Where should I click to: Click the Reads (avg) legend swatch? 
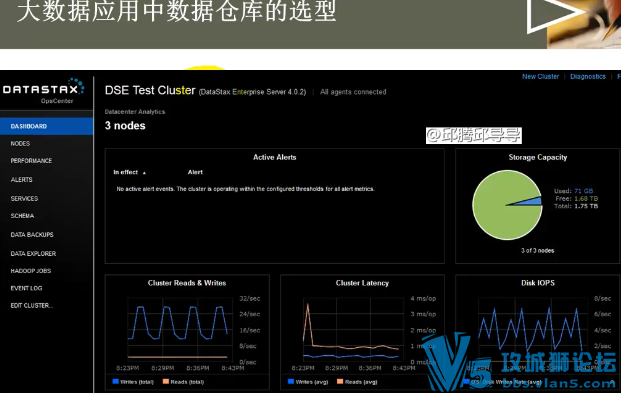tap(340, 382)
